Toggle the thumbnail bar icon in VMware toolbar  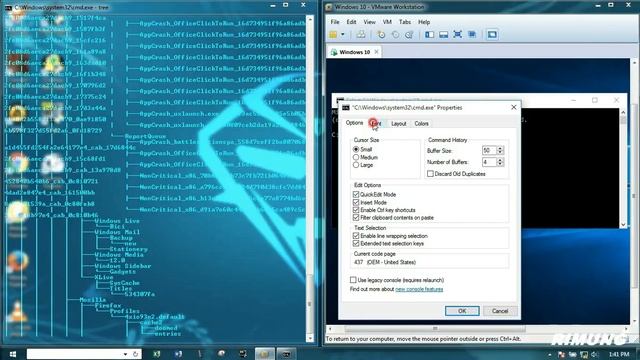[x=444, y=35]
